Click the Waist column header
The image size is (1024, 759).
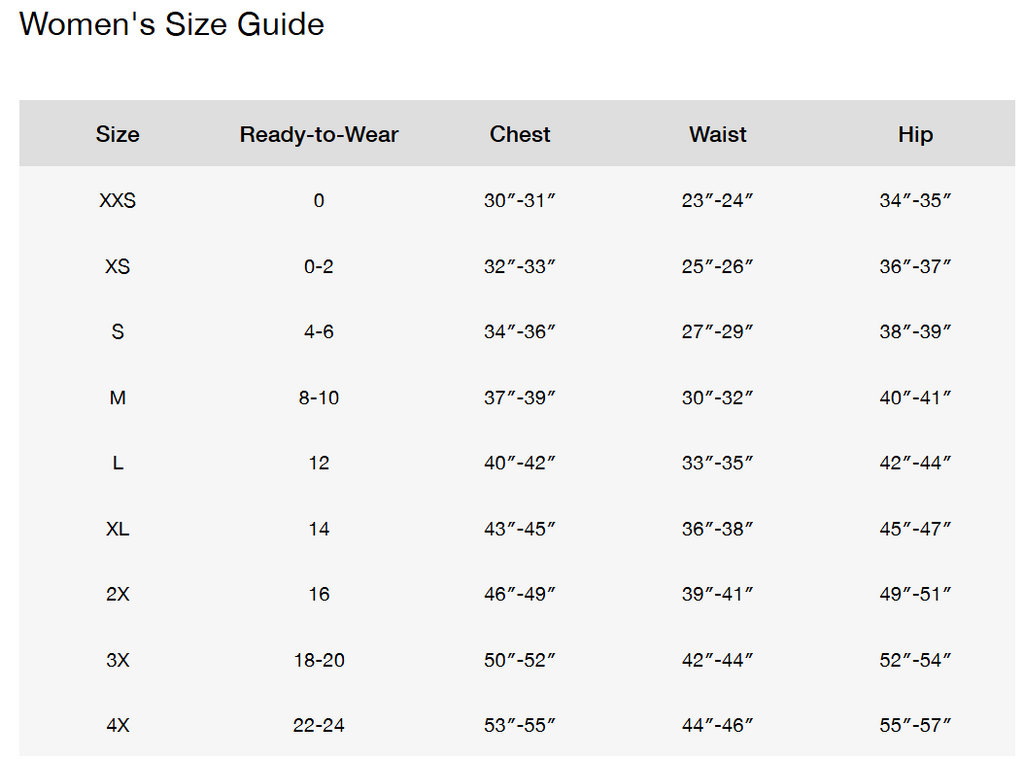718,134
